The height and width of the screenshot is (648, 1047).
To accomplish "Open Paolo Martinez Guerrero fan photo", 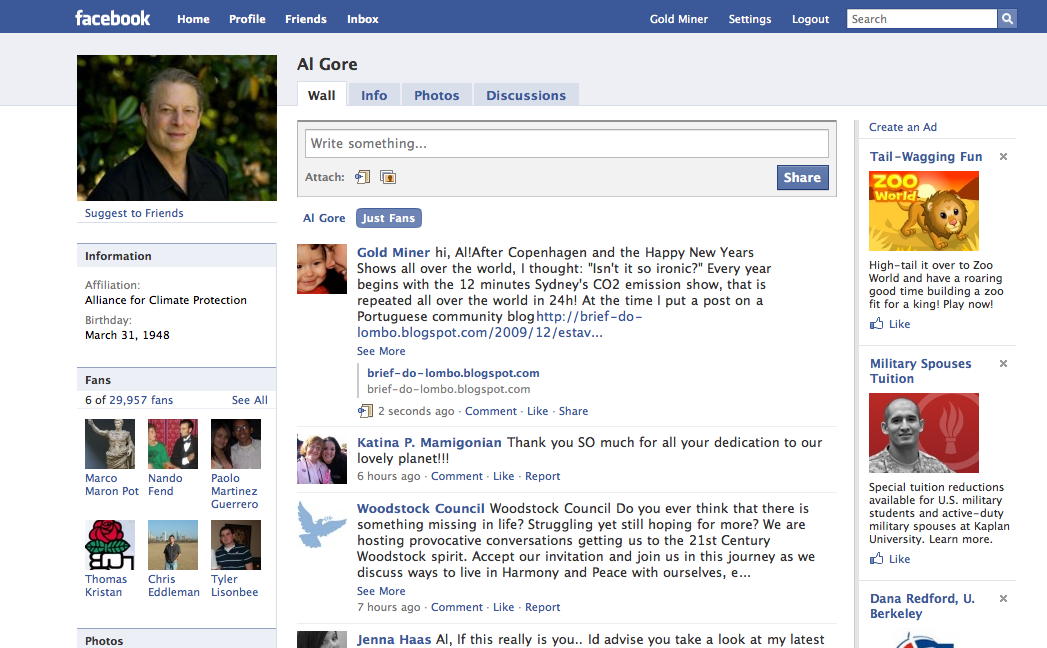I will tap(236, 444).
